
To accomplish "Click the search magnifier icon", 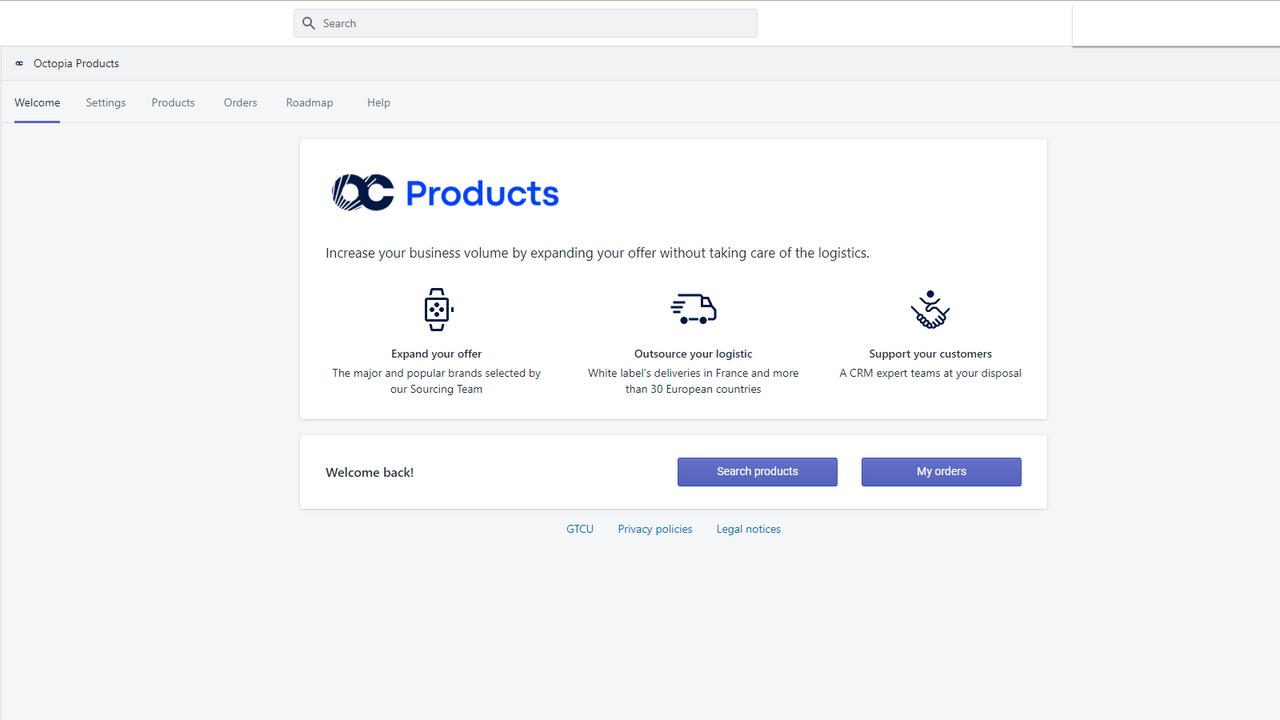I will (309, 23).
